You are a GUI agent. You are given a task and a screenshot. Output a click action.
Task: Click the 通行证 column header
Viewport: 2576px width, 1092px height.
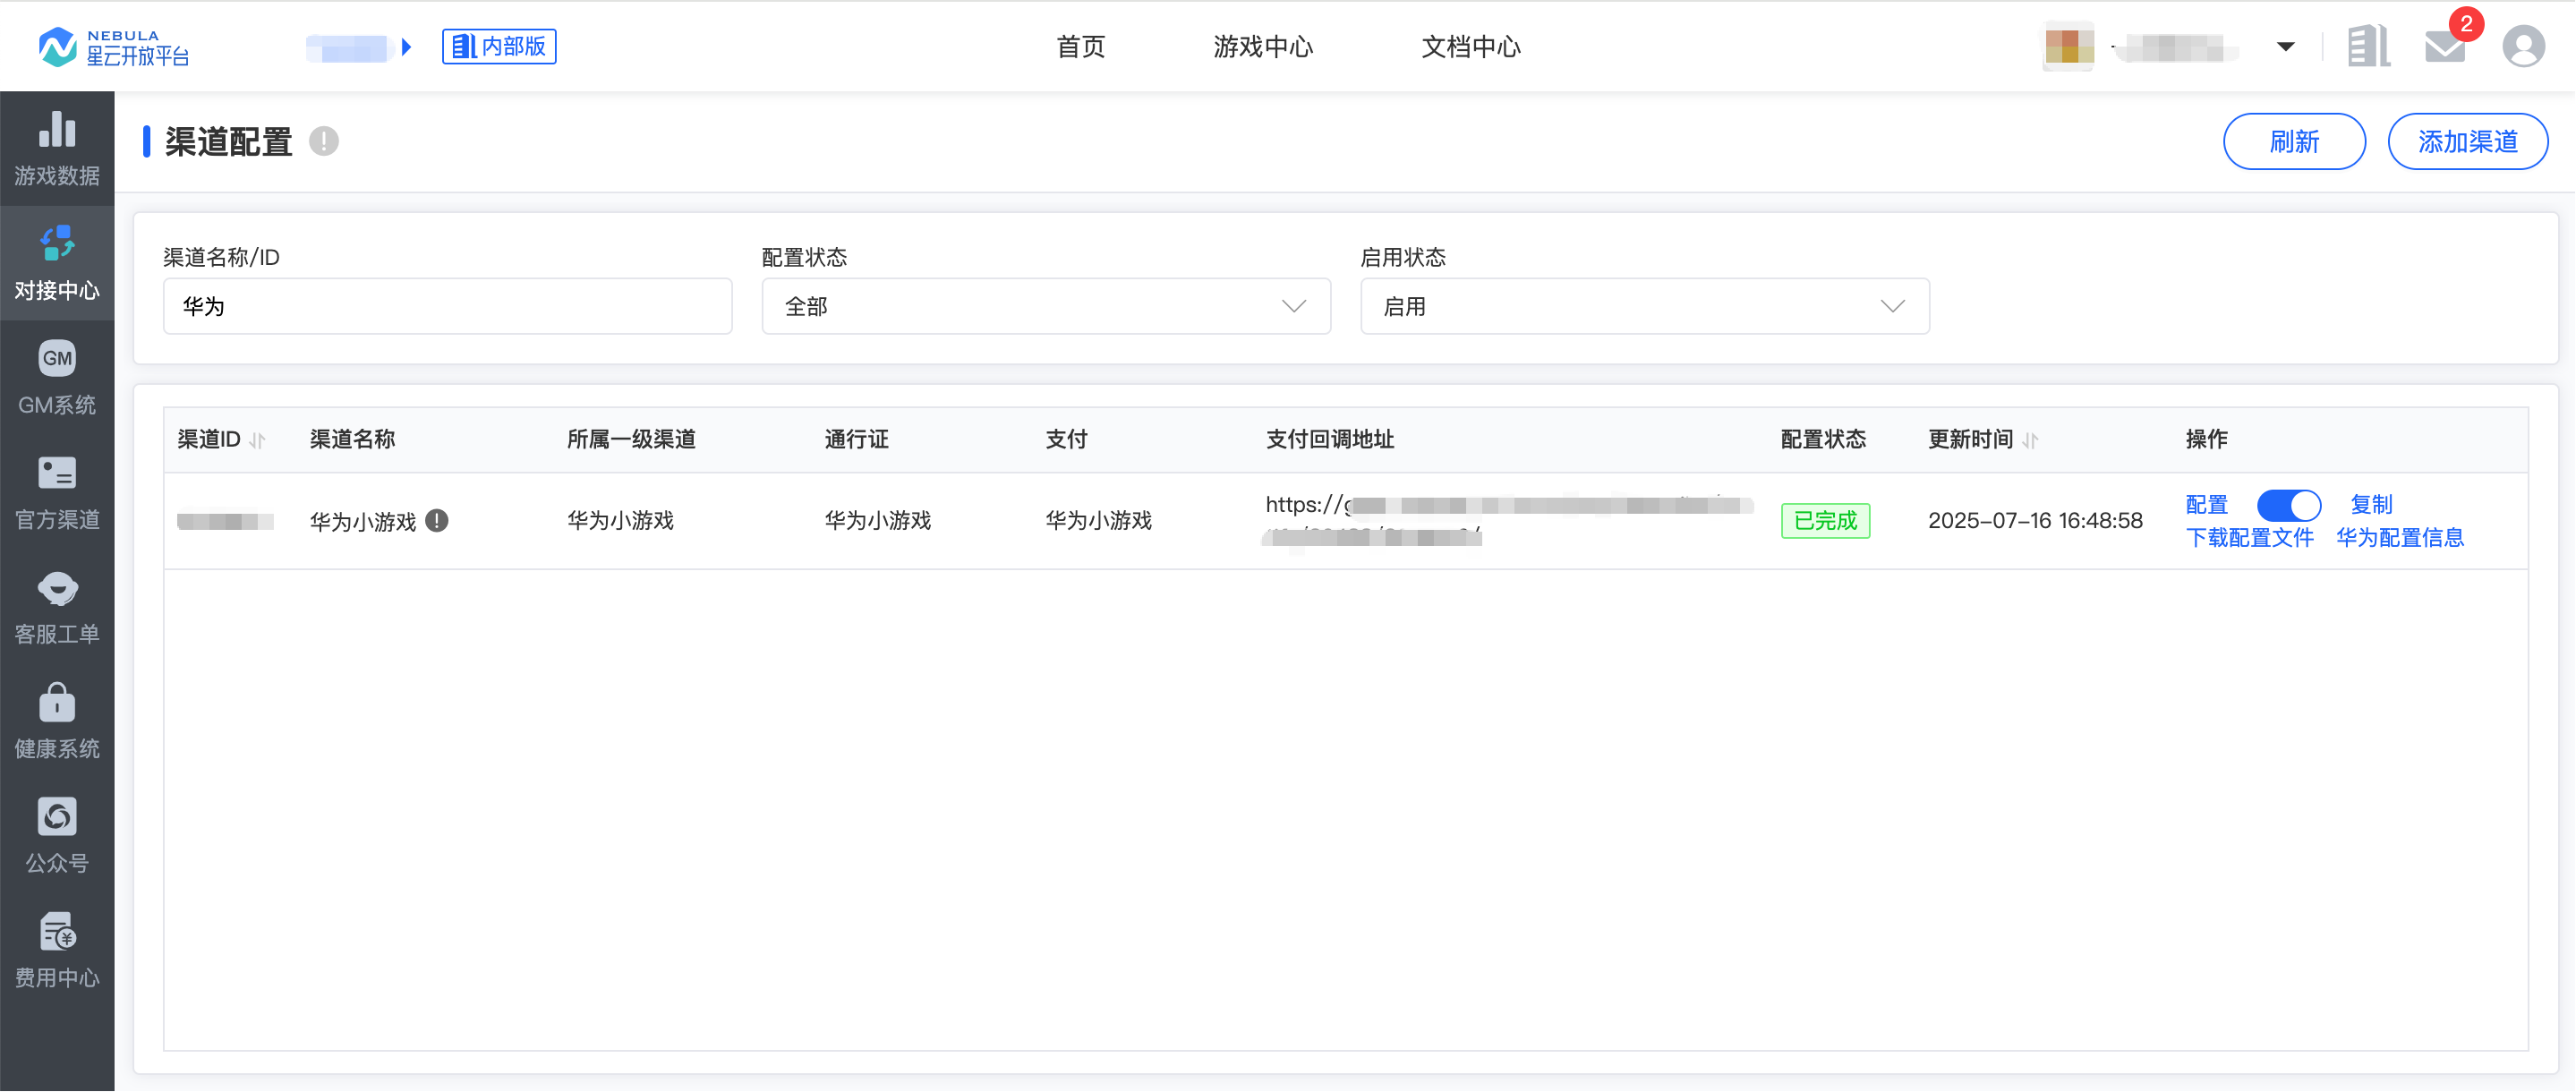[x=856, y=440]
